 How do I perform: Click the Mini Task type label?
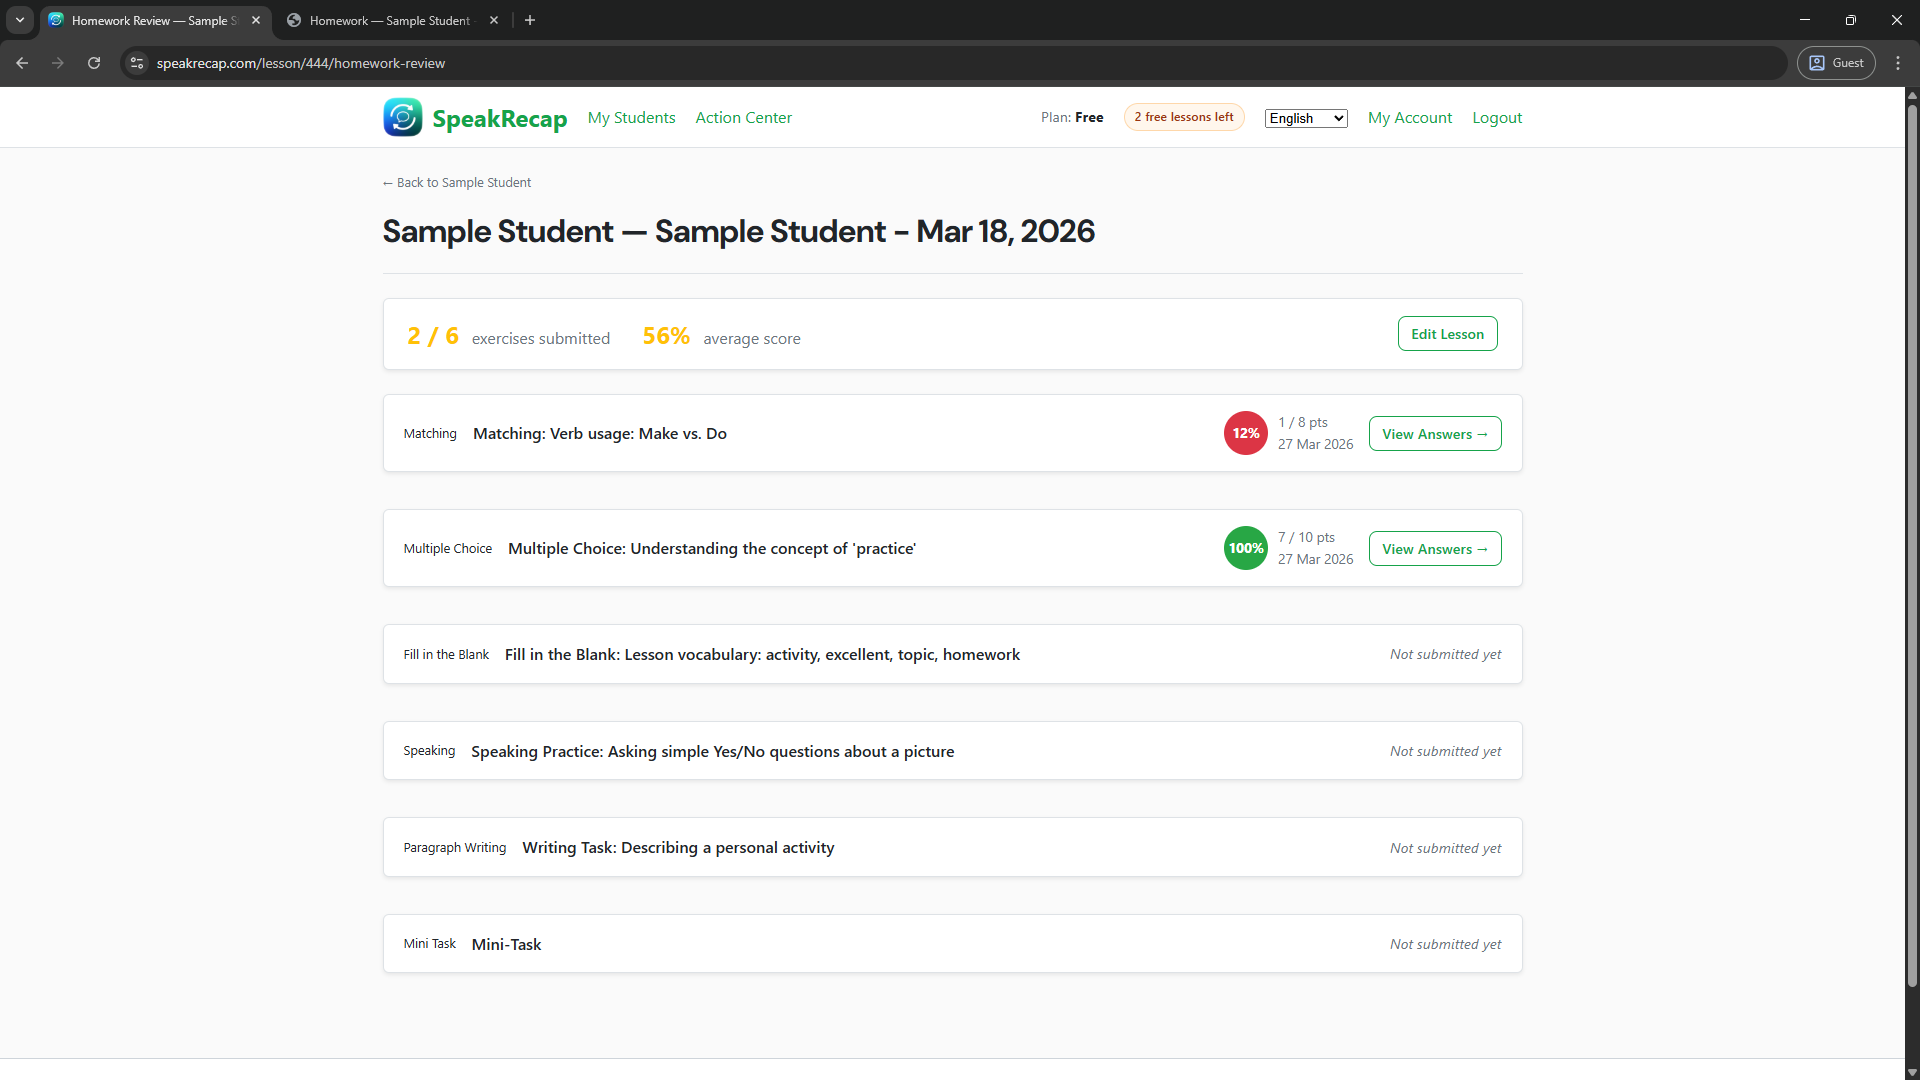pyautogui.click(x=429, y=943)
